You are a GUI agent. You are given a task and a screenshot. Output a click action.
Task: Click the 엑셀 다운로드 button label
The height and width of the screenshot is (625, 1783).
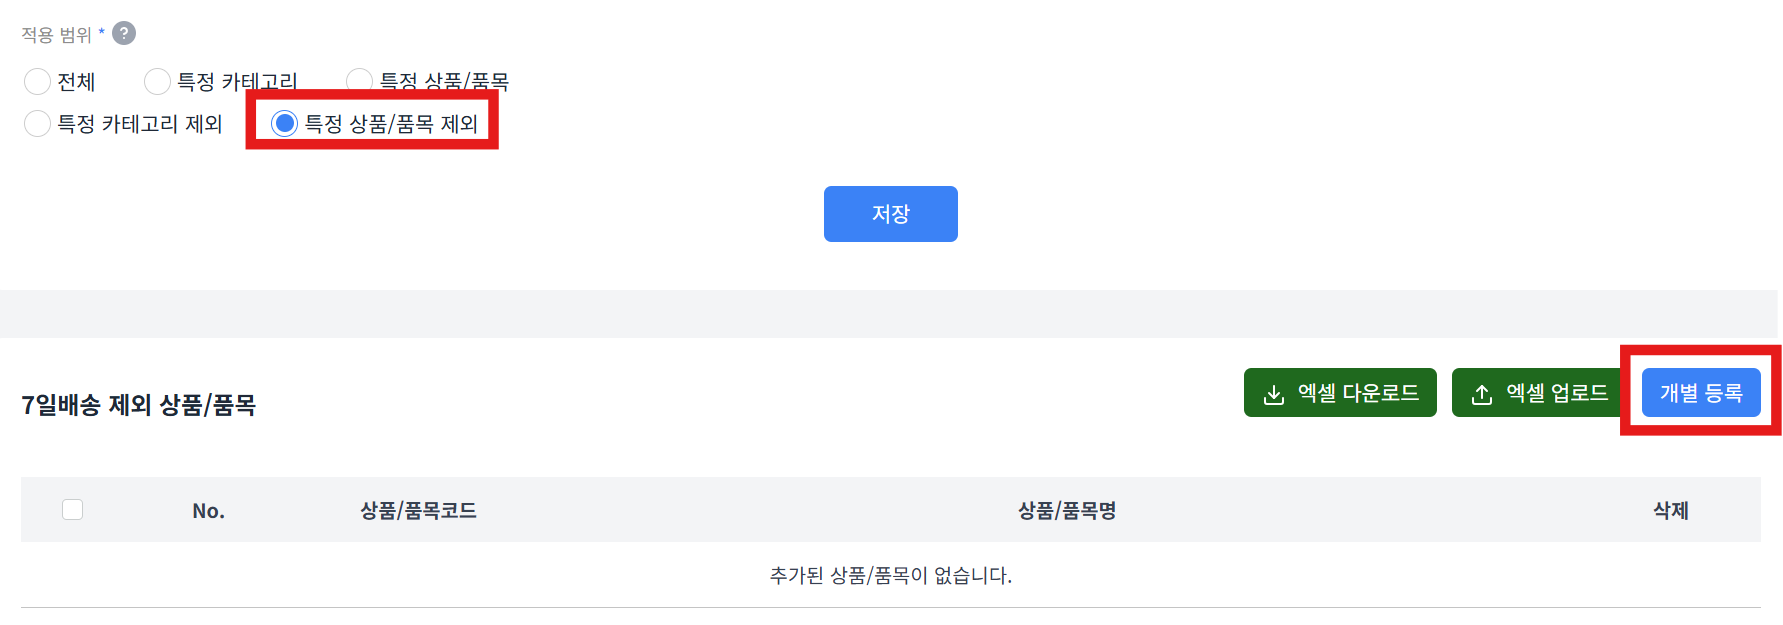(x=1358, y=393)
